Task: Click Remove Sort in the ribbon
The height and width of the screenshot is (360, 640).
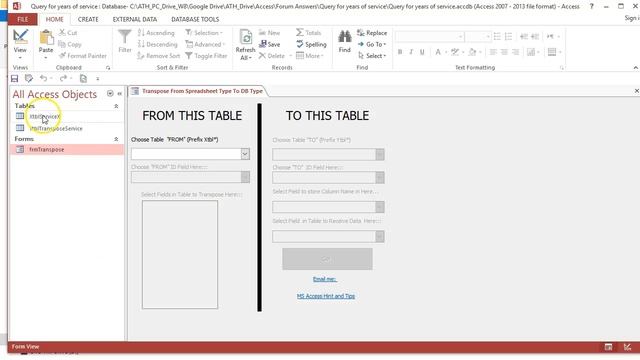Action: (158, 56)
